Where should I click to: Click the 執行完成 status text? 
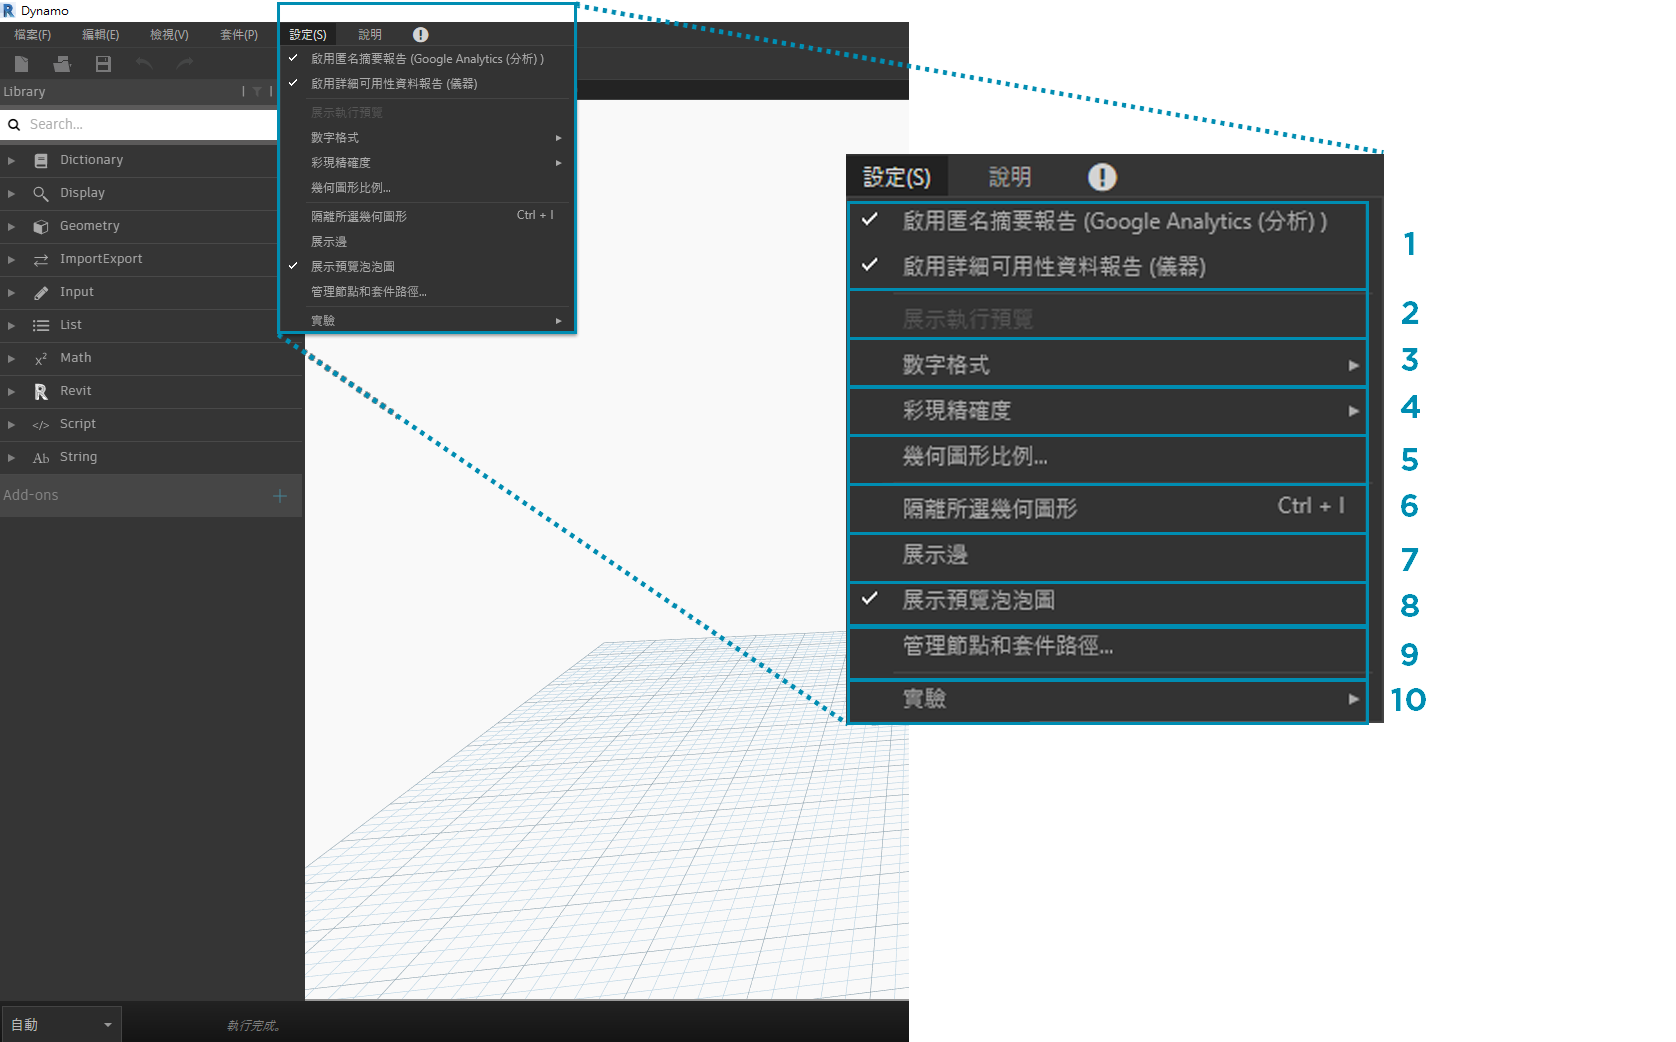click(253, 1025)
